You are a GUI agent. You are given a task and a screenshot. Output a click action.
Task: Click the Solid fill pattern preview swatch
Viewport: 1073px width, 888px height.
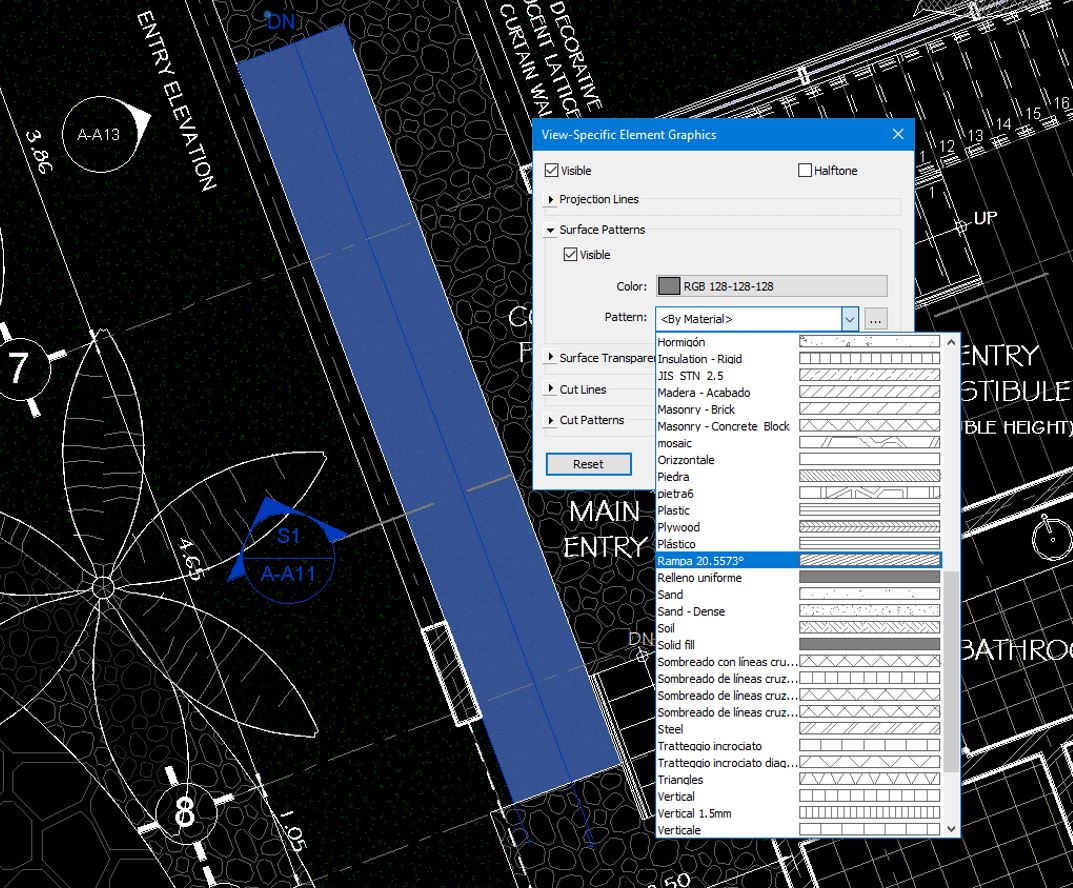click(x=868, y=645)
